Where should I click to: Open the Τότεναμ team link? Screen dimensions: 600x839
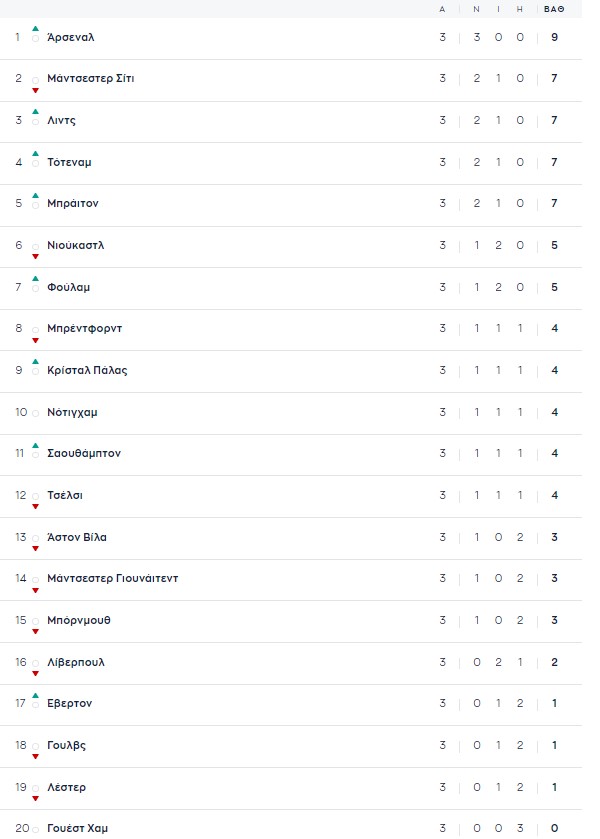(69, 162)
